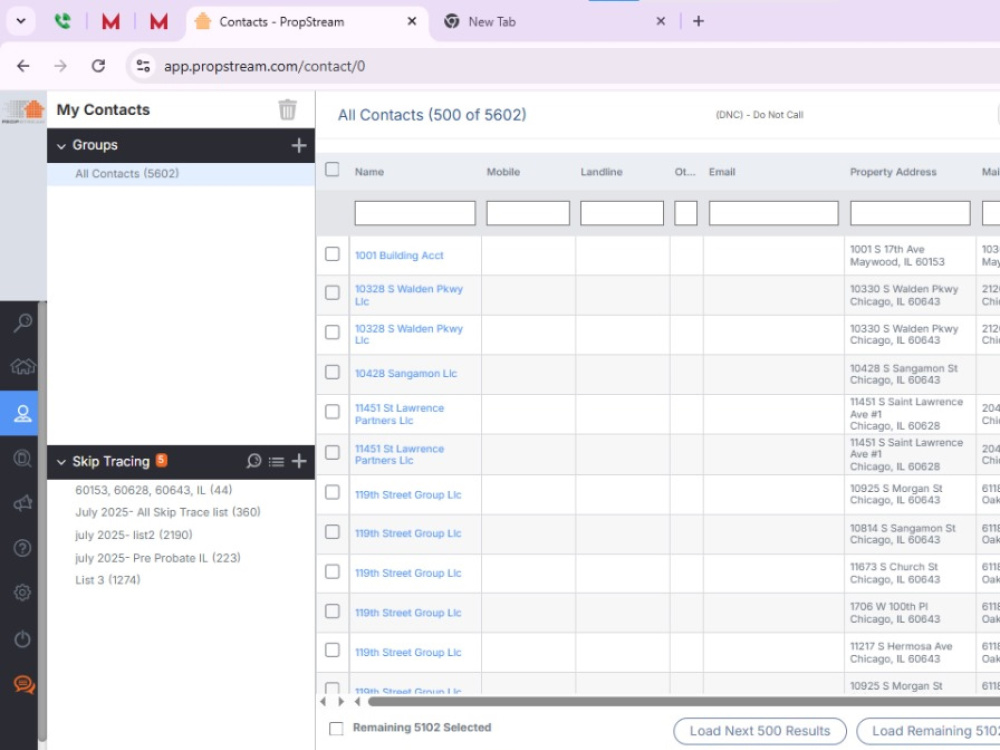
Task: Select the Contacts - PropStream tab
Action: click(x=309, y=22)
